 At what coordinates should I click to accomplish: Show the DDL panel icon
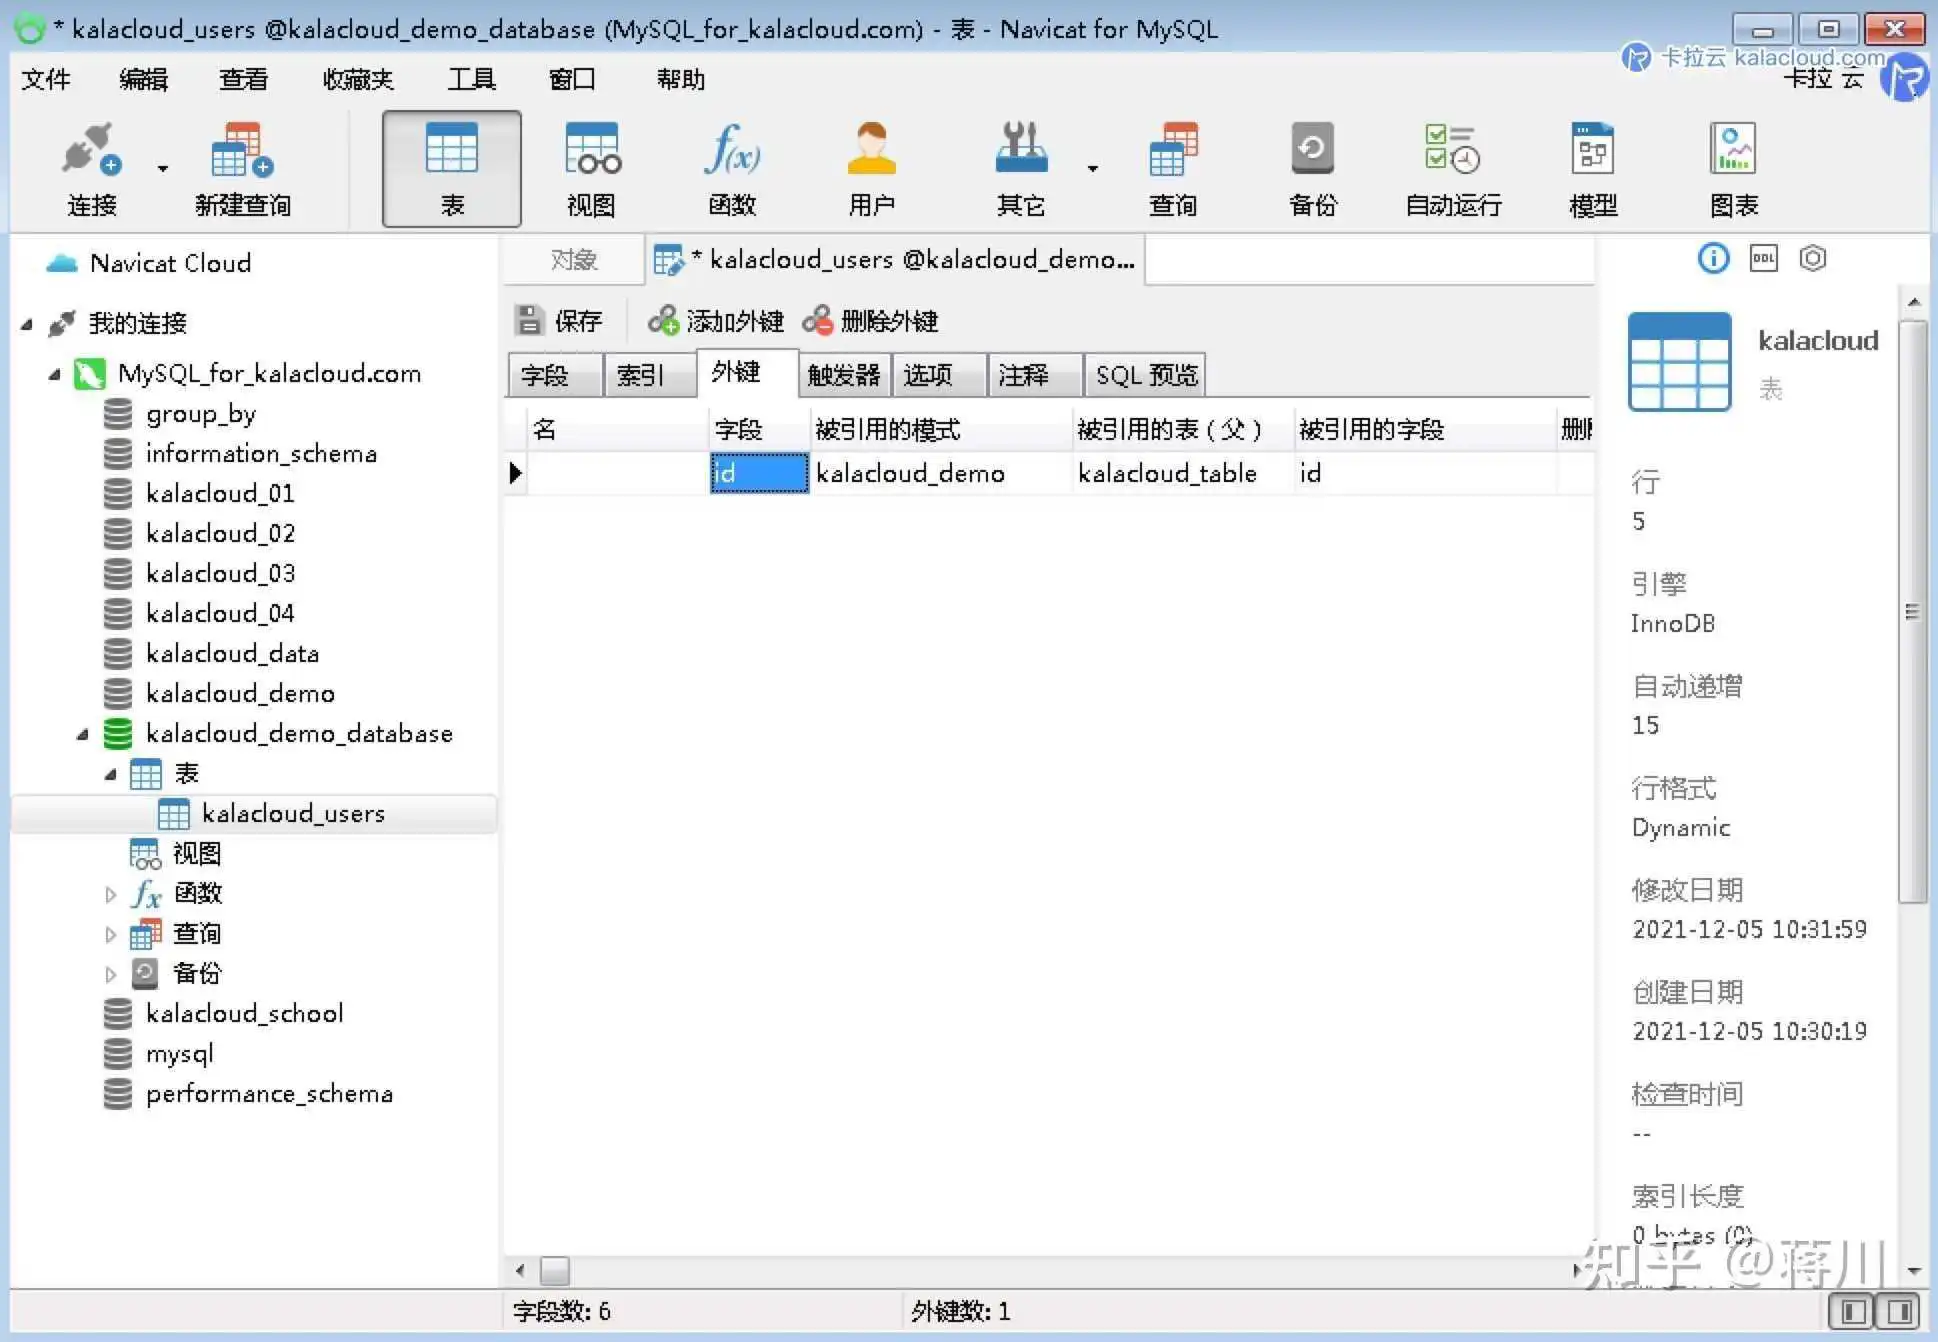click(x=1763, y=259)
